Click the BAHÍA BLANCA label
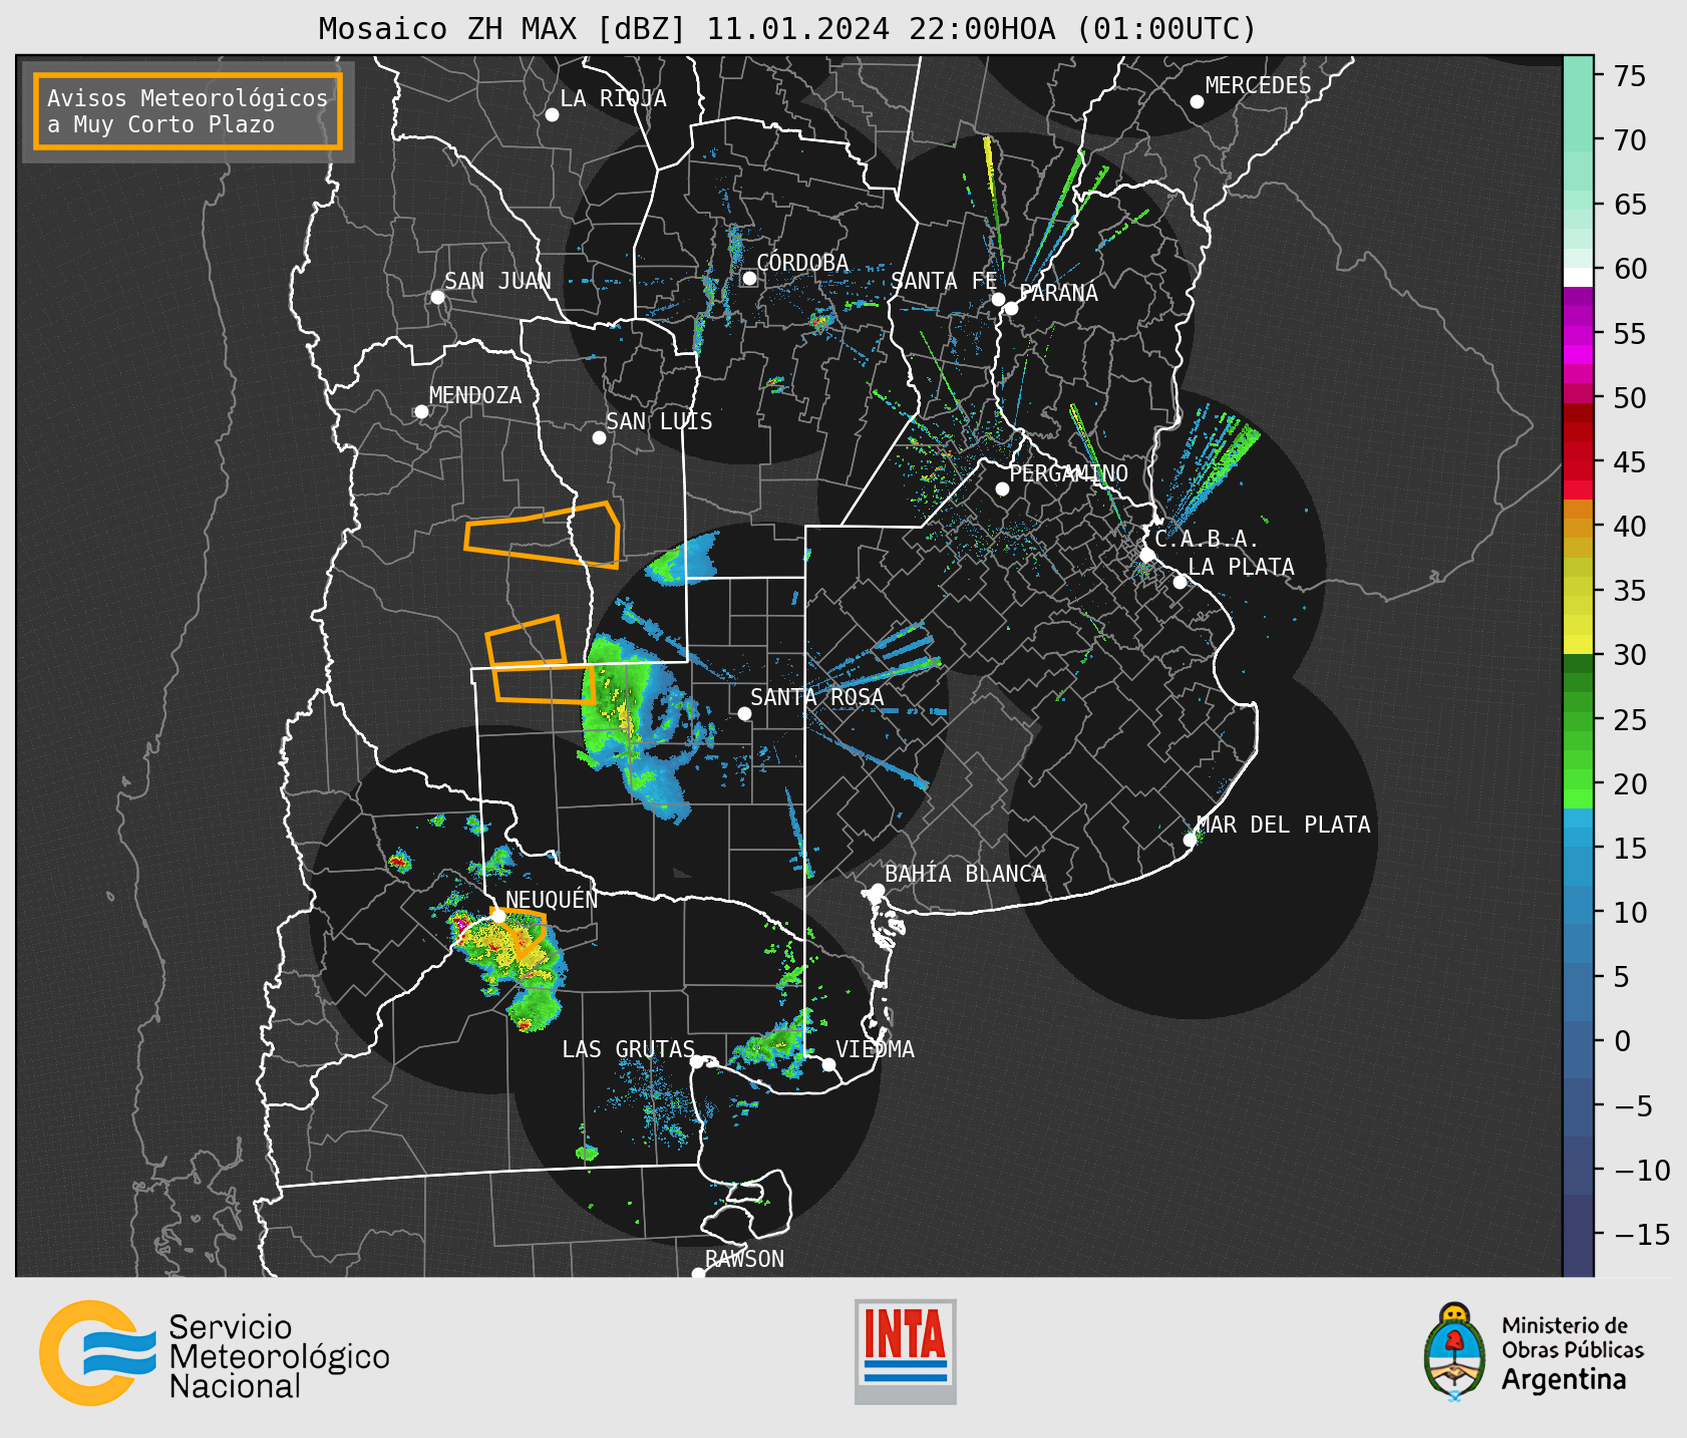 tap(965, 873)
